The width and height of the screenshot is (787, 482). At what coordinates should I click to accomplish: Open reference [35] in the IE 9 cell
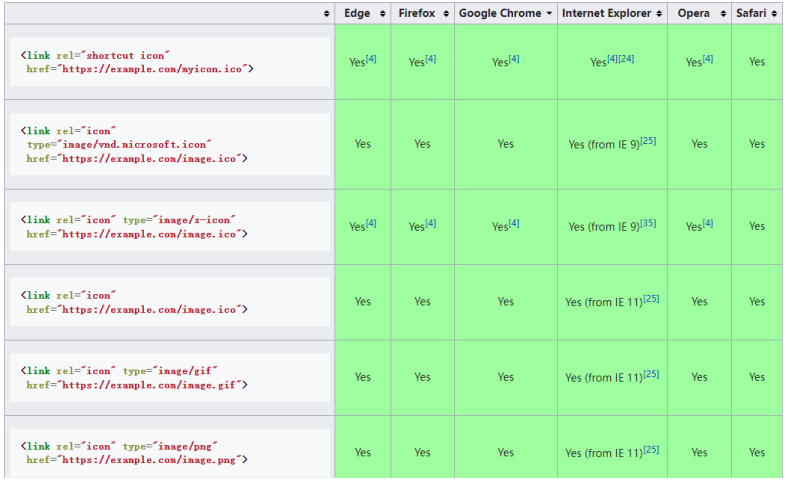pos(648,223)
